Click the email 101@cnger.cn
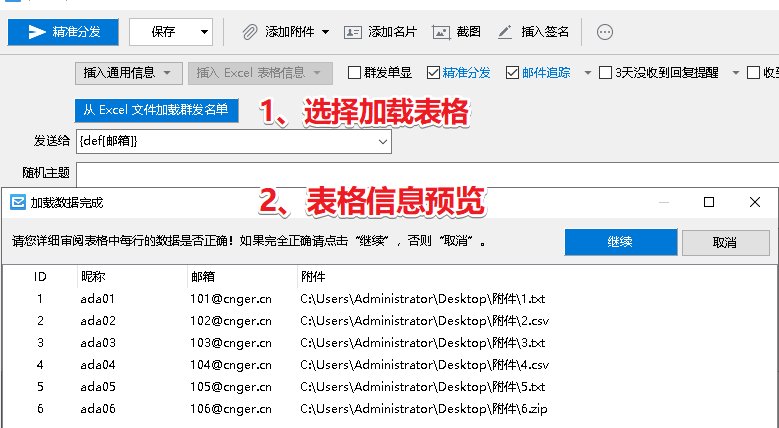The height and width of the screenshot is (428, 779). [231, 299]
